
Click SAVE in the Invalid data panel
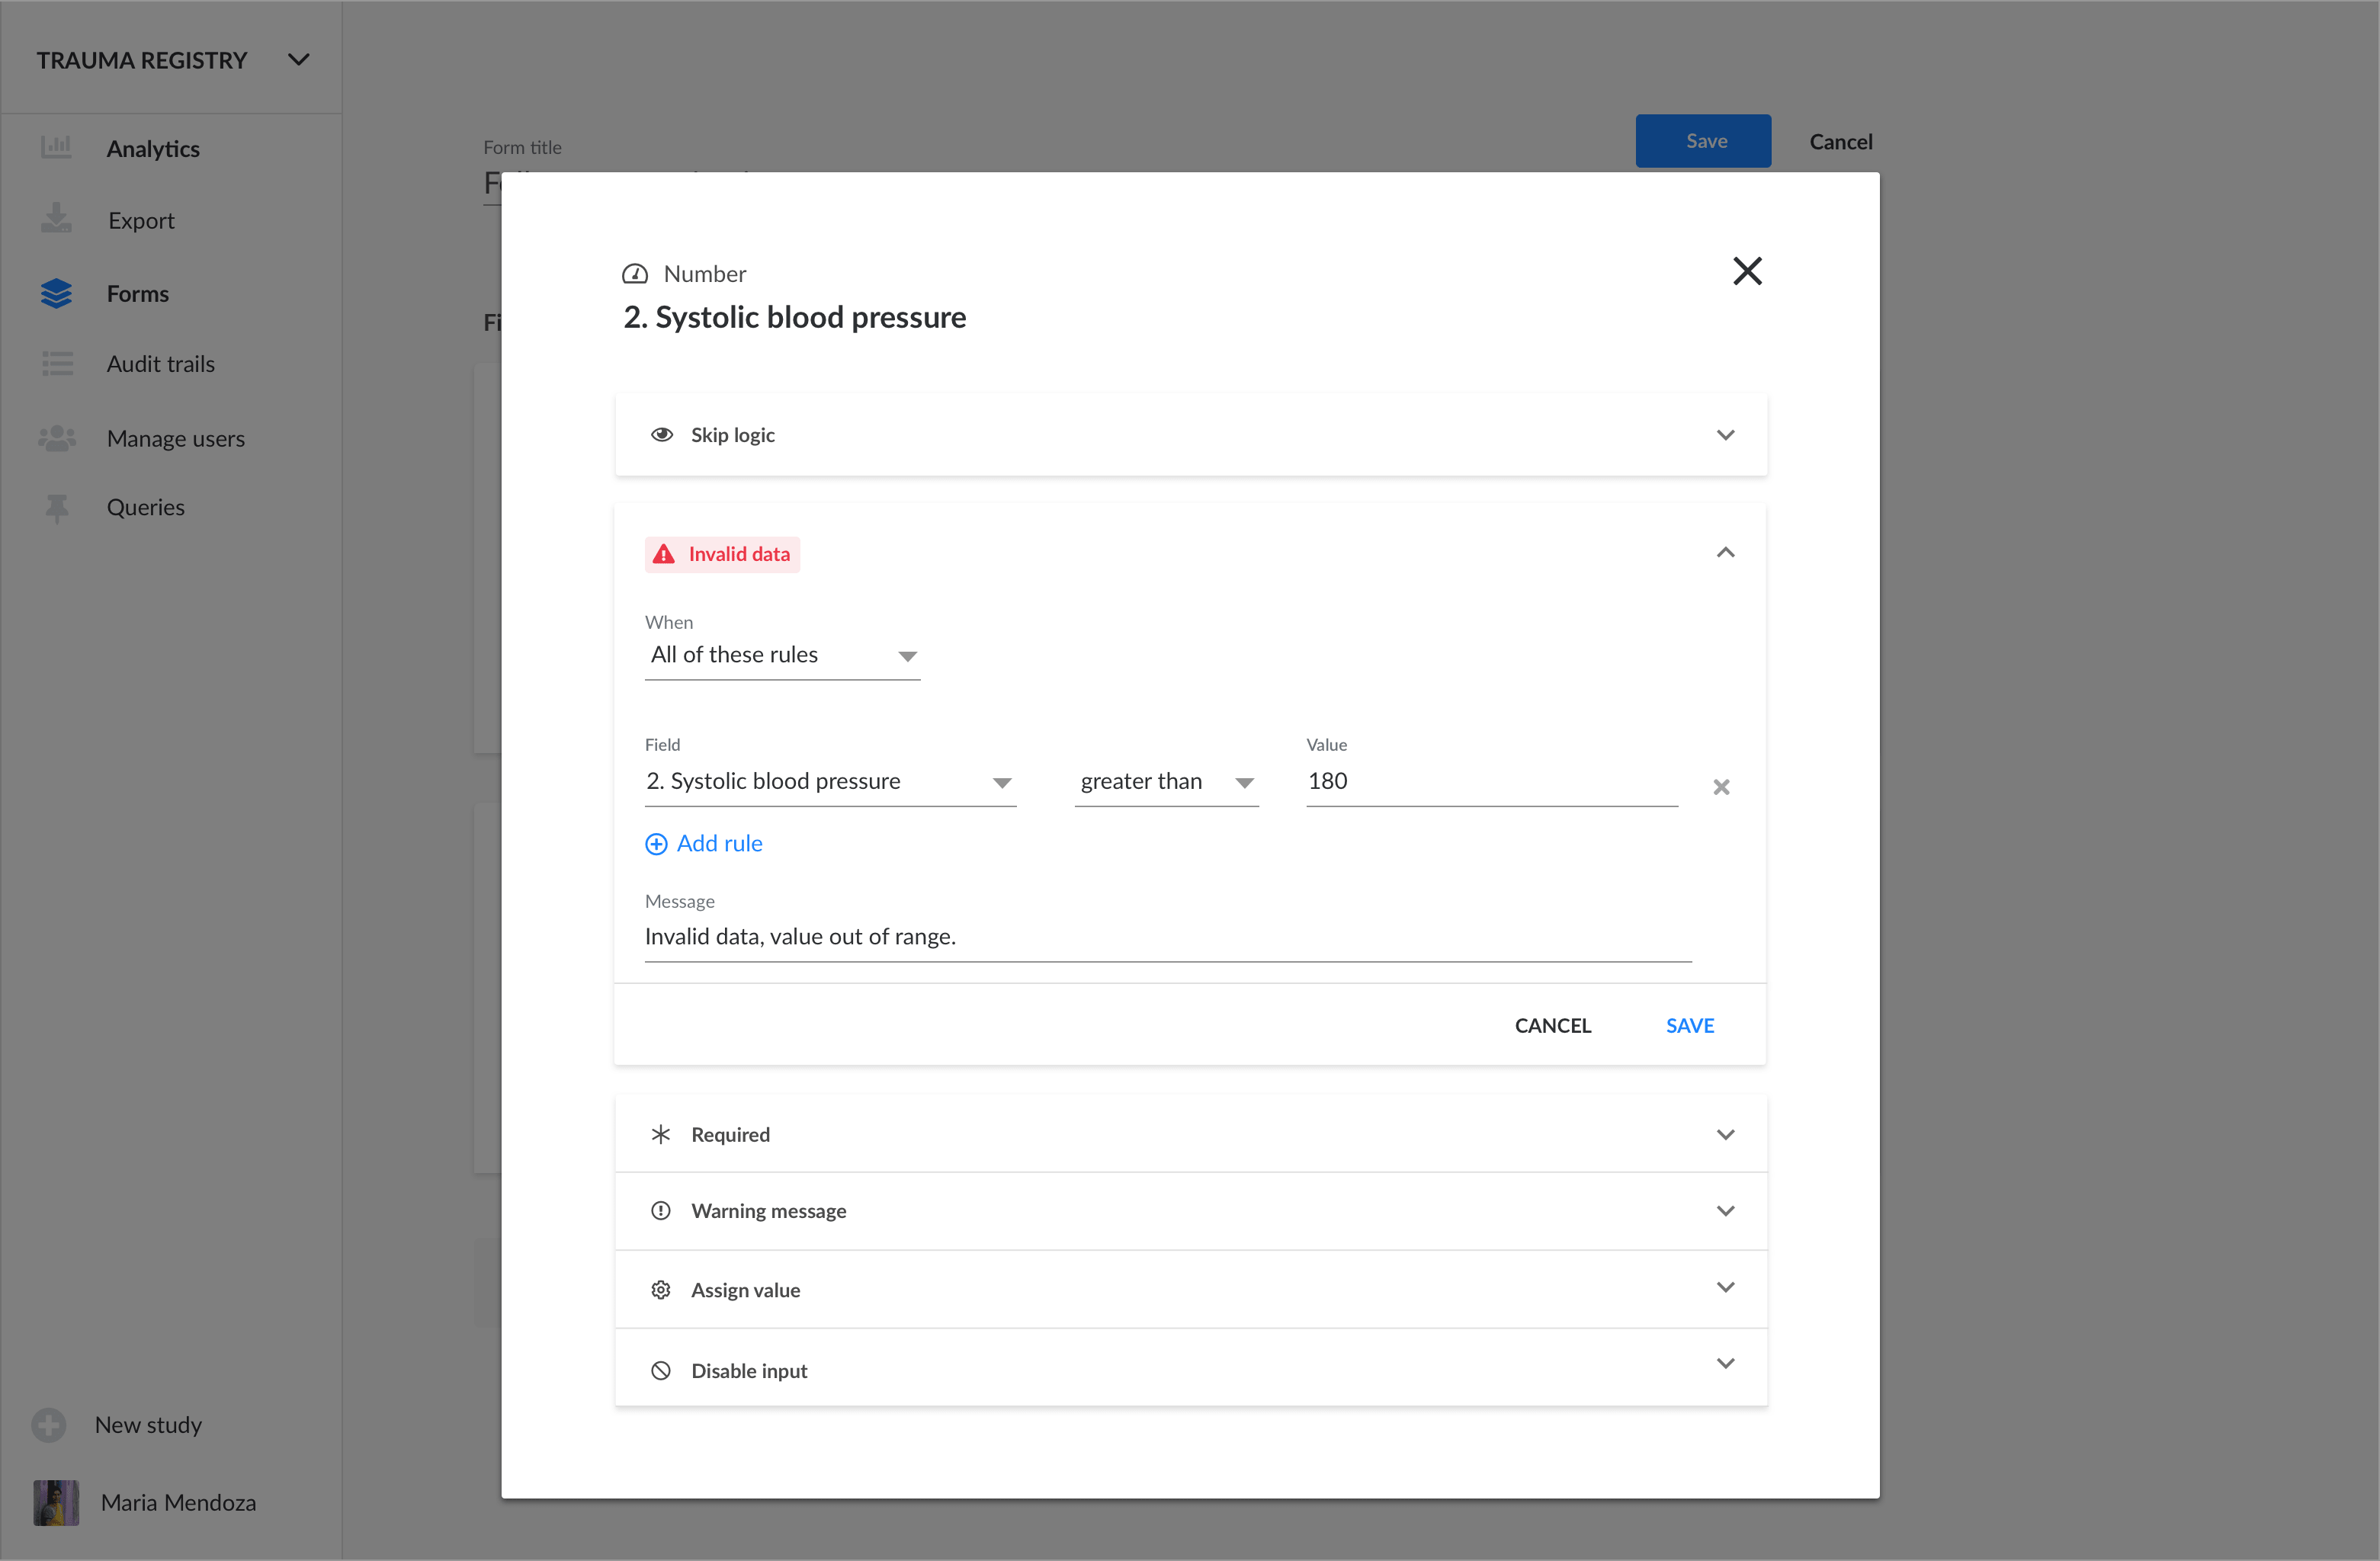[1689, 1025]
